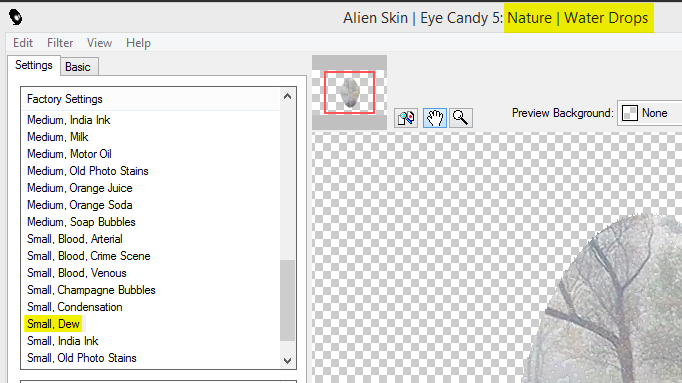
Task: Select the Zoom magnifier tool
Action: [x=461, y=117]
